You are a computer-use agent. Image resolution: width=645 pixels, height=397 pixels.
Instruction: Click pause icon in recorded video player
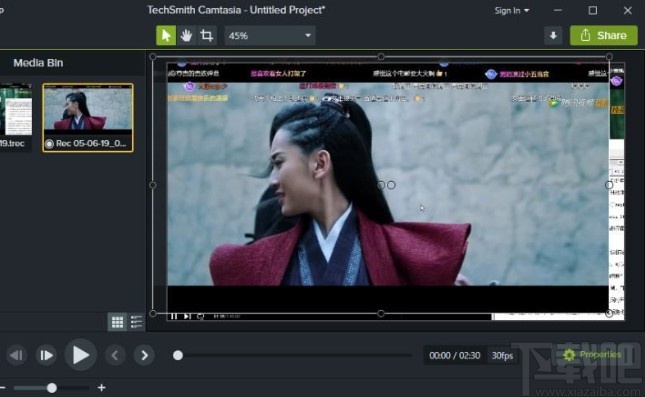(174, 316)
